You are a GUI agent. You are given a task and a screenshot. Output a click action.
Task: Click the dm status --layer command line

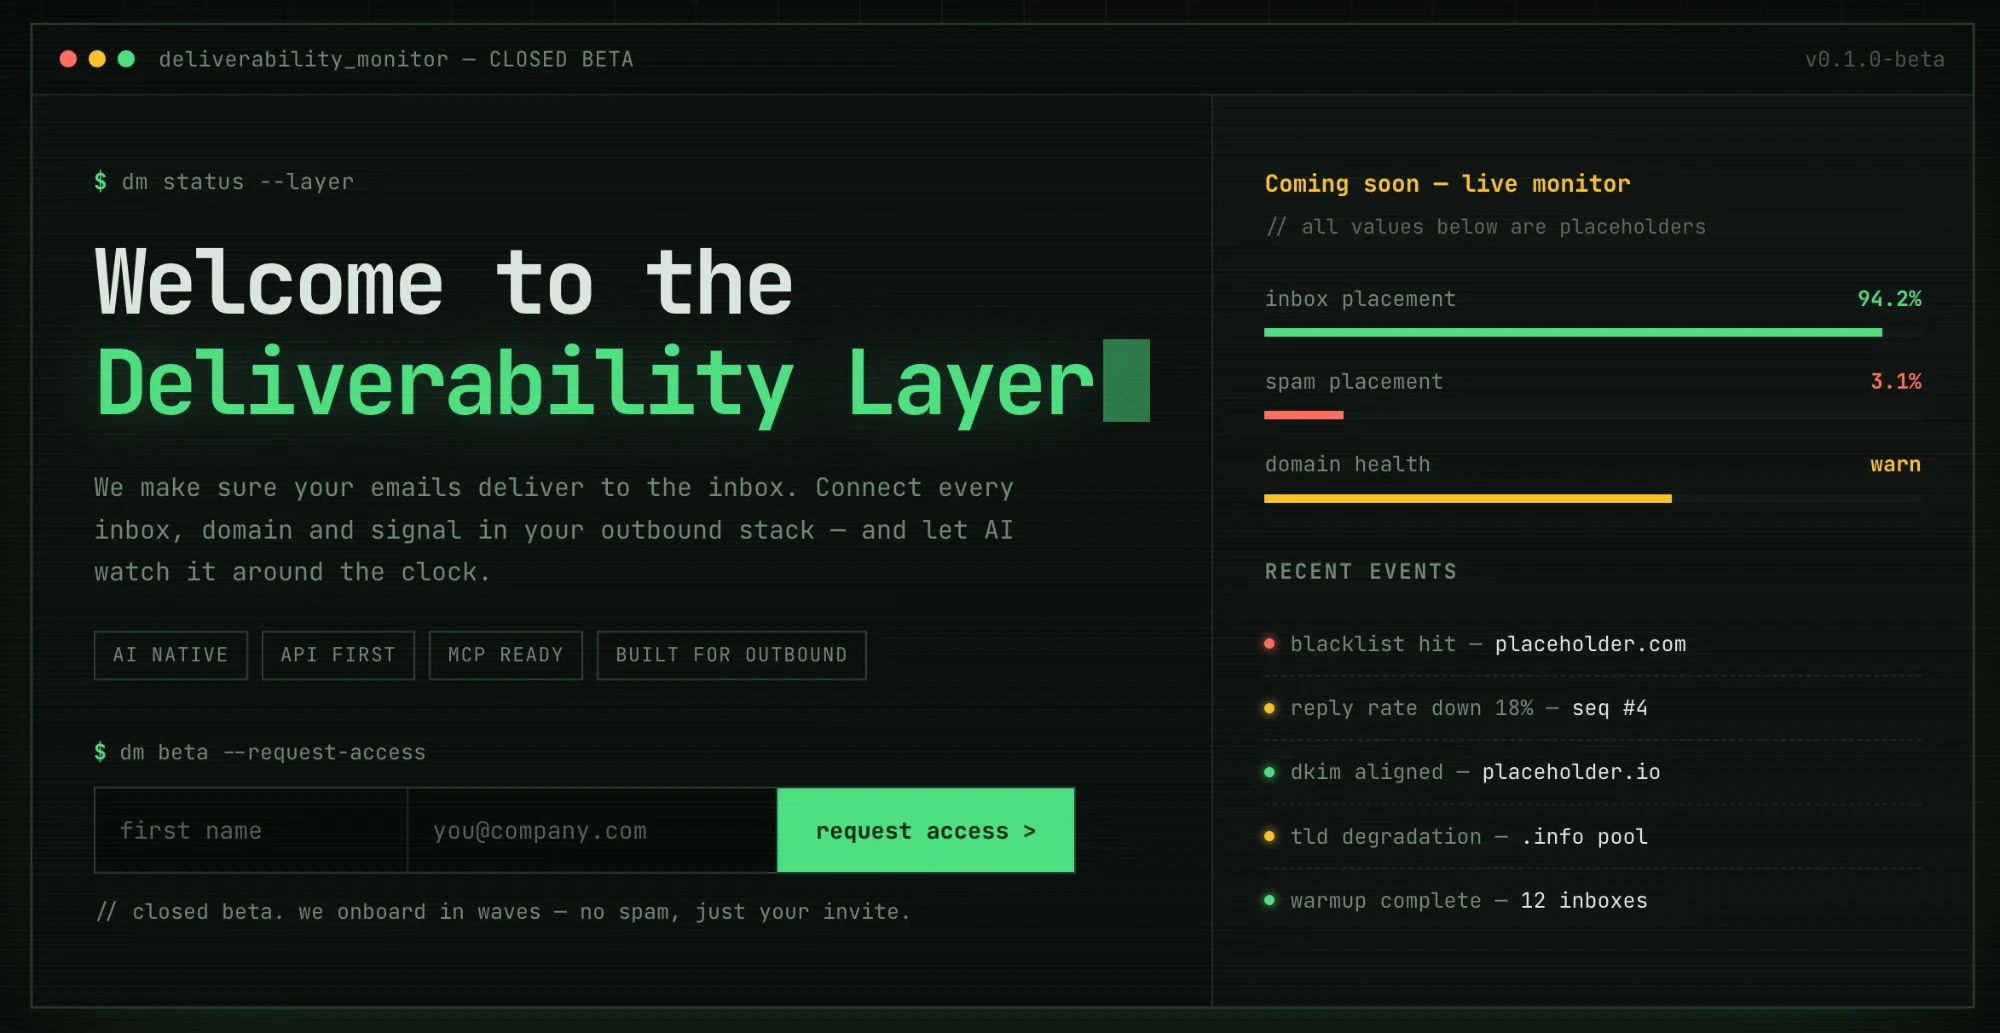[224, 182]
